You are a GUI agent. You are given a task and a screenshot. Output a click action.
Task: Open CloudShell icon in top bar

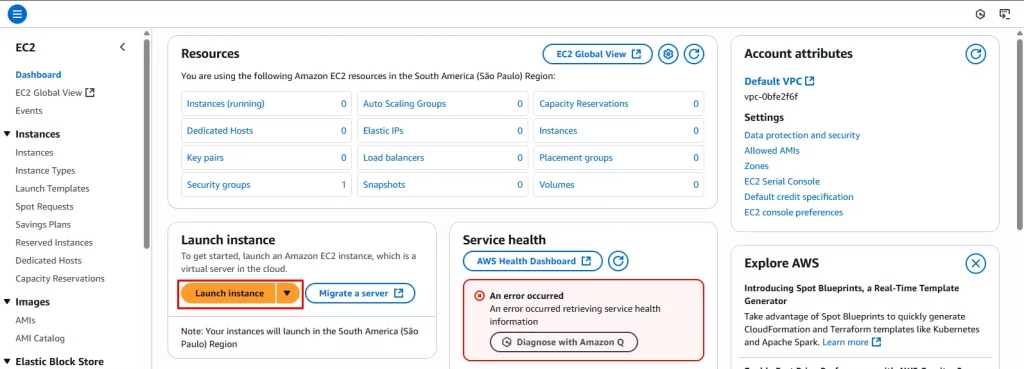1004,14
